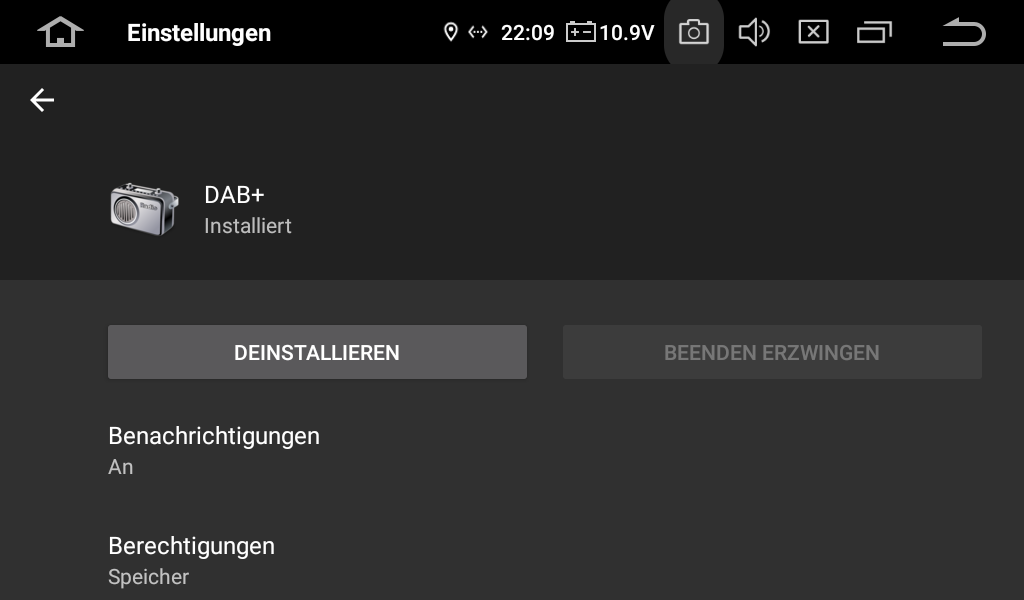The image size is (1024, 600).
Task: Select the DAB+ app name
Action: tap(234, 195)
